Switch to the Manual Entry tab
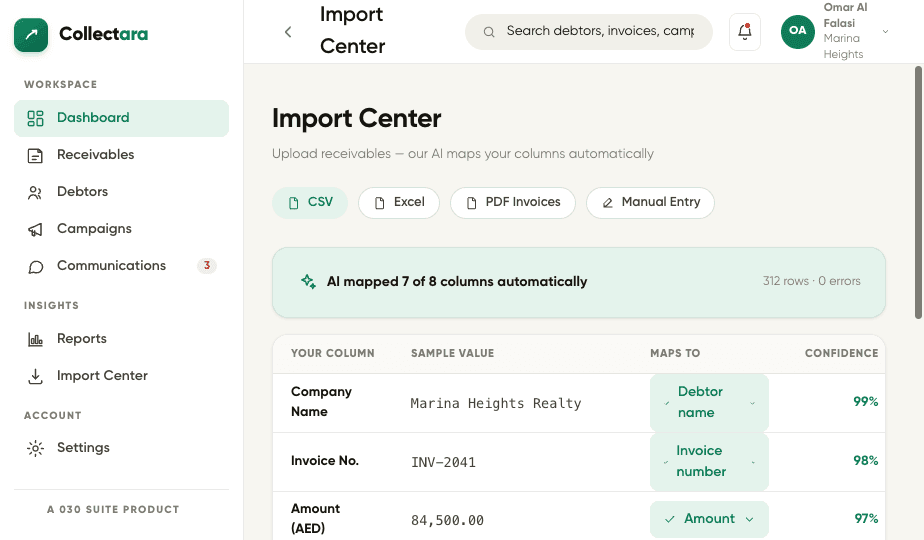 click(x=651, y=202)
